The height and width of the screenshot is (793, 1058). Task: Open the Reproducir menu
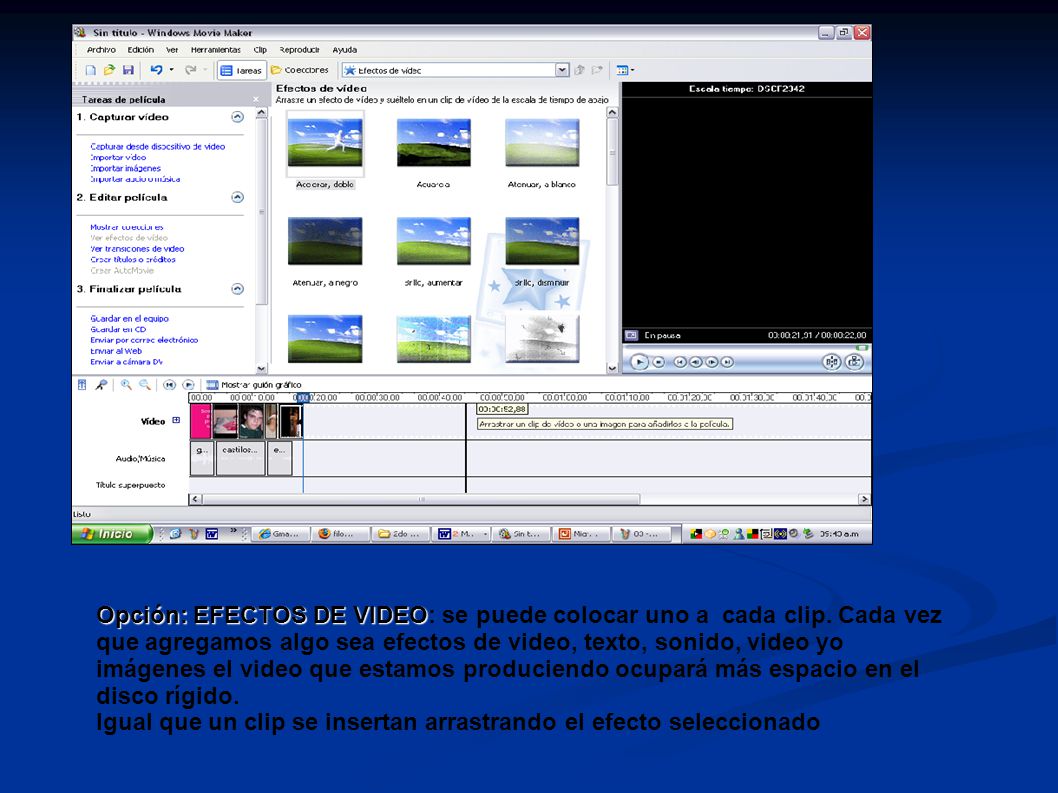(x=299, y=50)
